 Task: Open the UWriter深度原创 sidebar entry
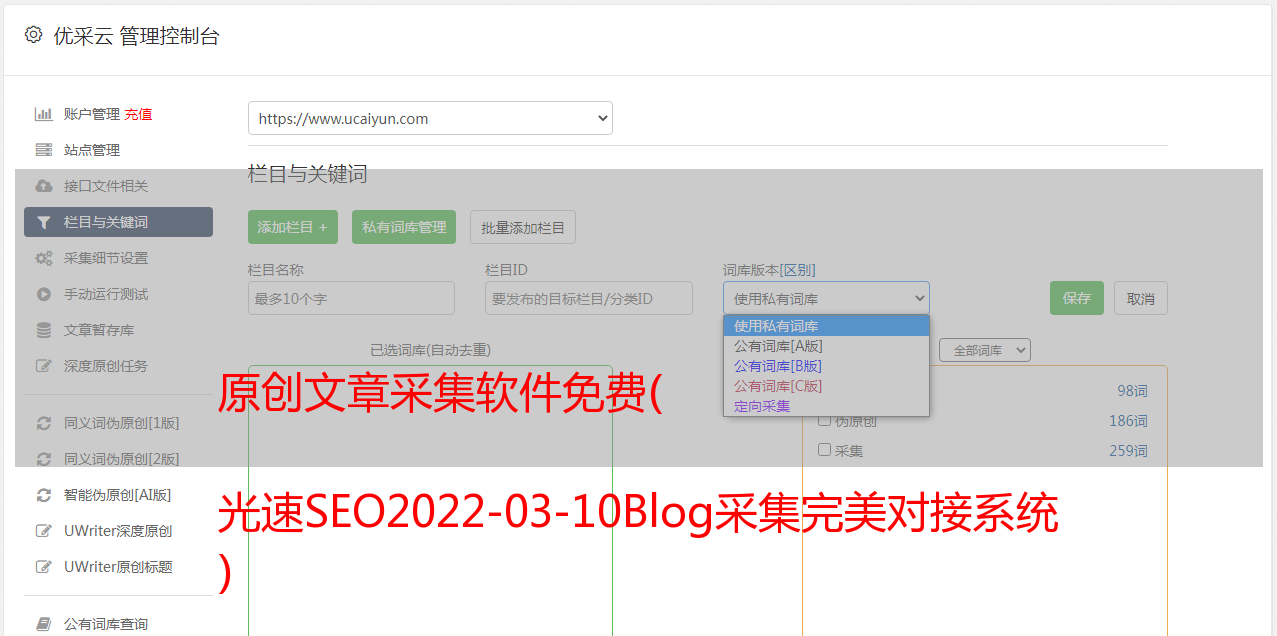coord(118,531)
